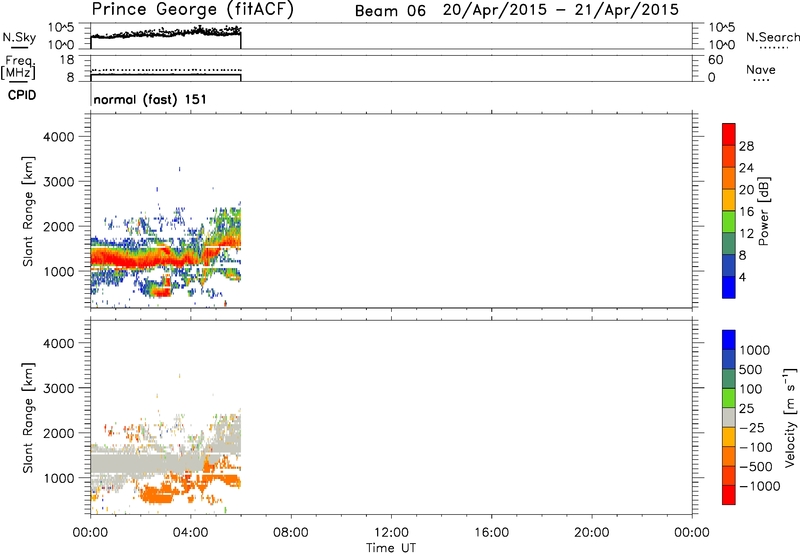Click the 16:00 time axis tick label

(491, 533)
